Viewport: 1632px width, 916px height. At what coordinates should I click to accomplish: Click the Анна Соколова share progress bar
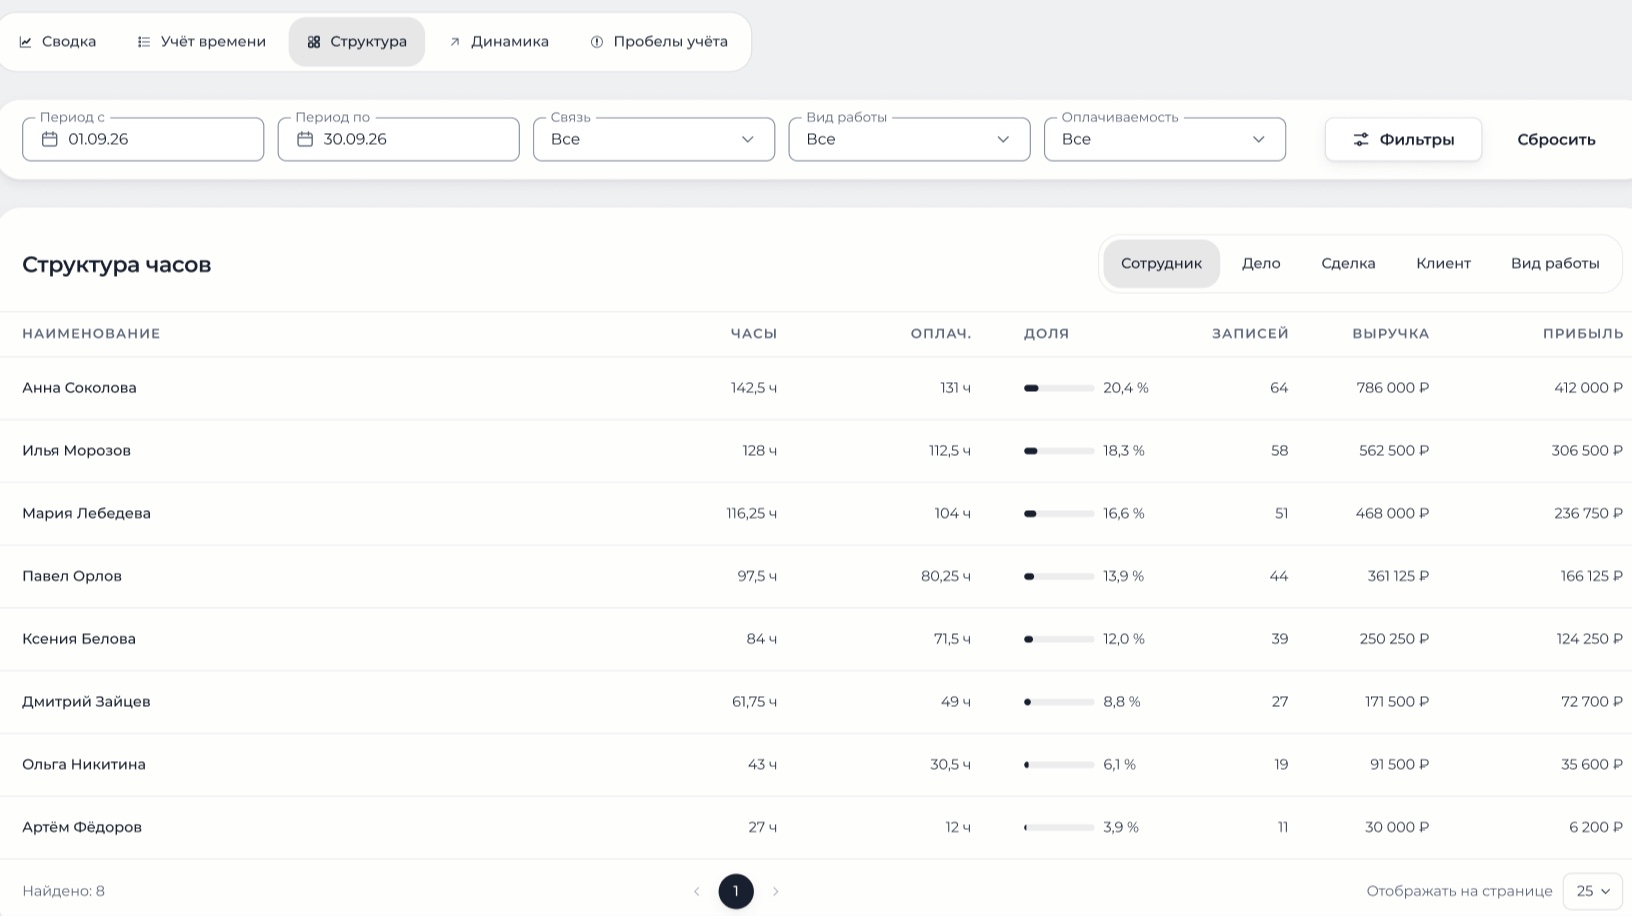[x=1059, y=388]
